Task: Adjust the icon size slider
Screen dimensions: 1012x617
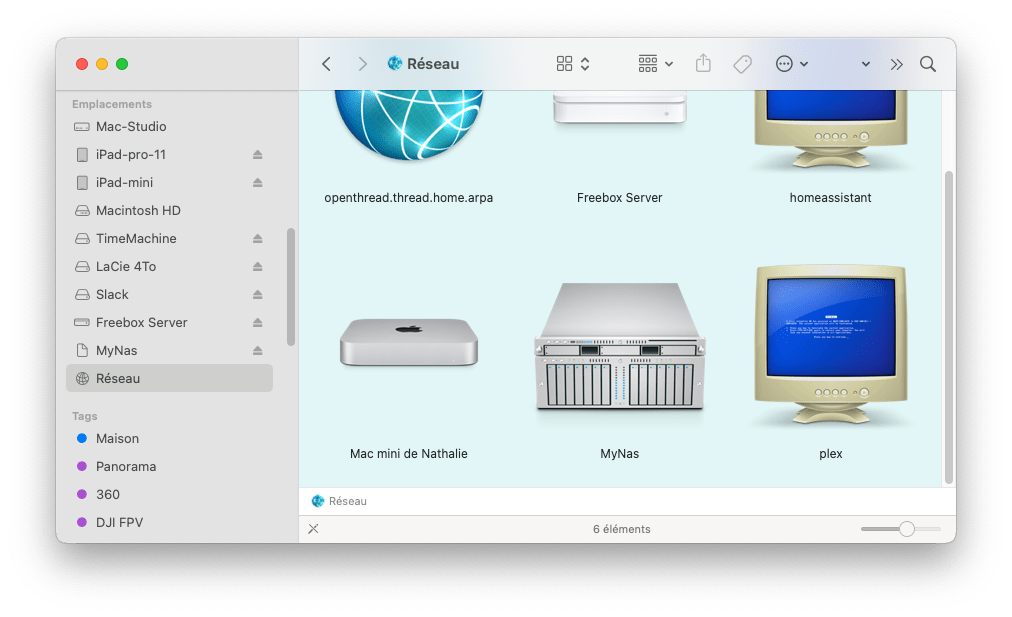Action: [906, 529]
